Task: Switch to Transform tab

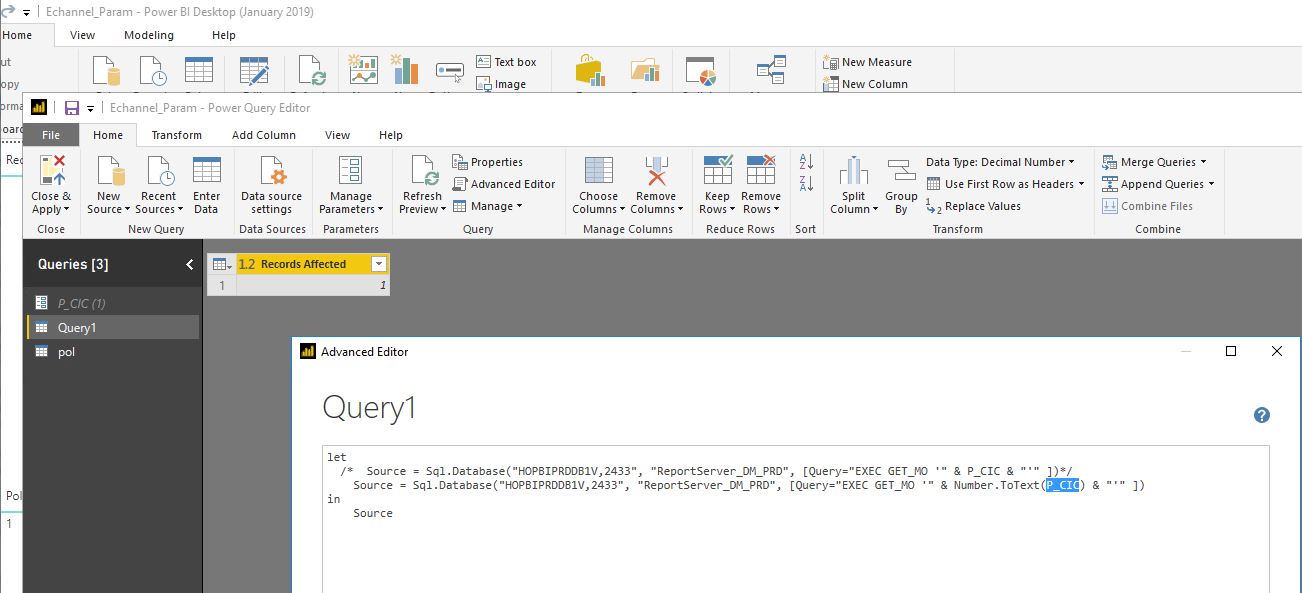Action: click(x=177, y=135)
